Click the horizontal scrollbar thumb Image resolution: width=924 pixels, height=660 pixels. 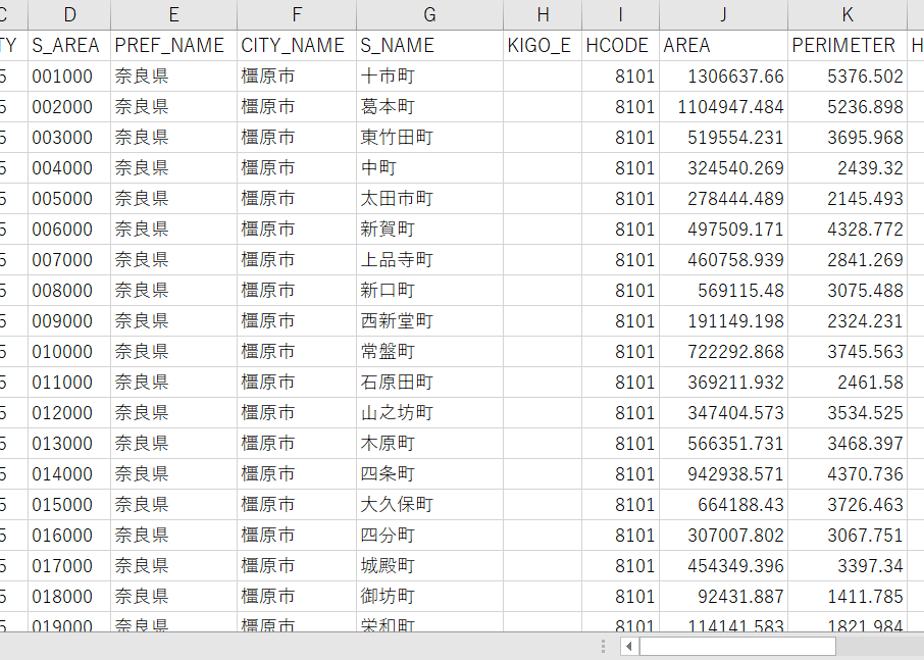[737, 646]
